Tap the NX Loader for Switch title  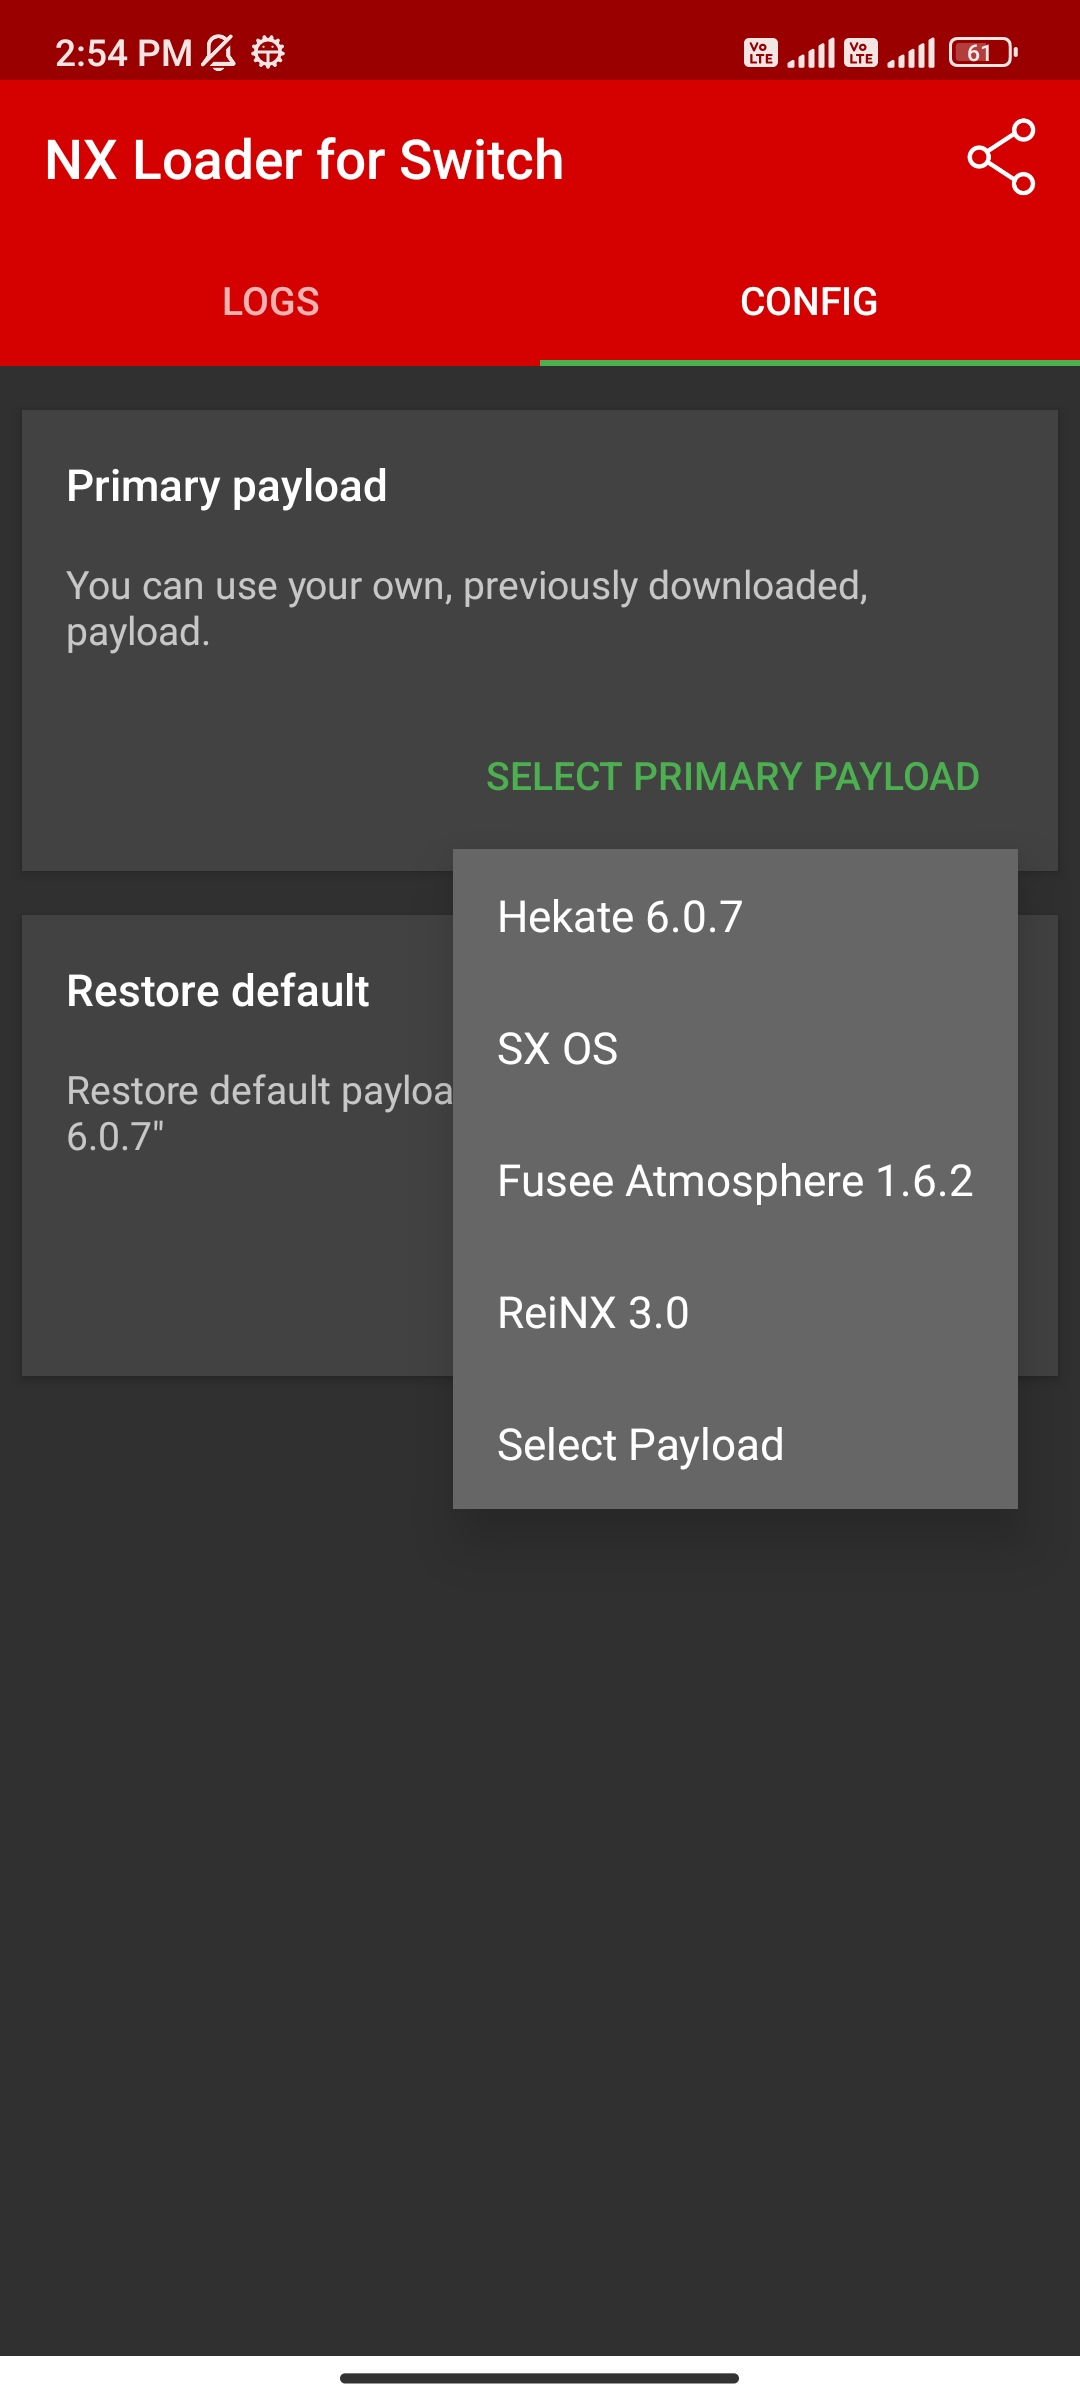click(305, 160)
